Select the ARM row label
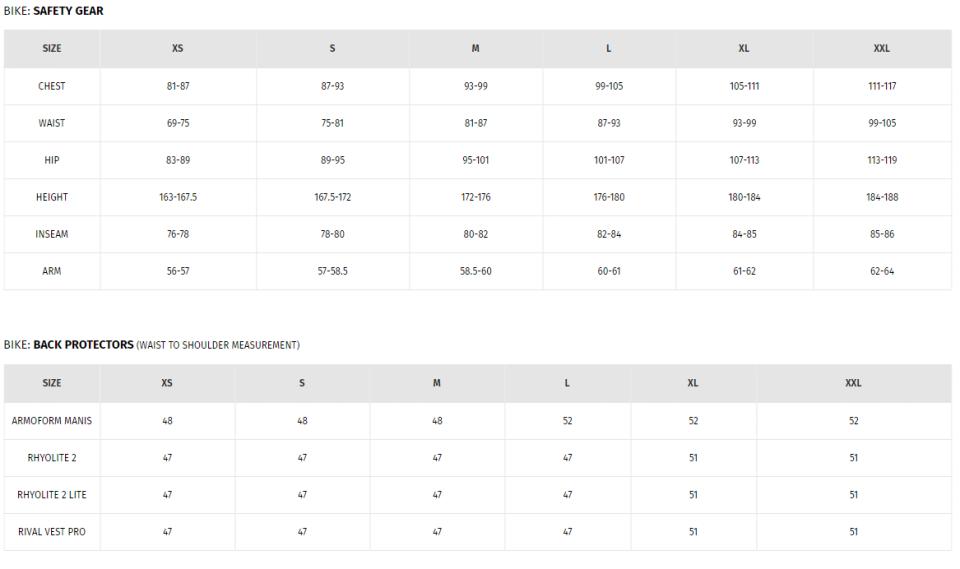The width and height of the screenshot is (960, 569). point(52,271)
